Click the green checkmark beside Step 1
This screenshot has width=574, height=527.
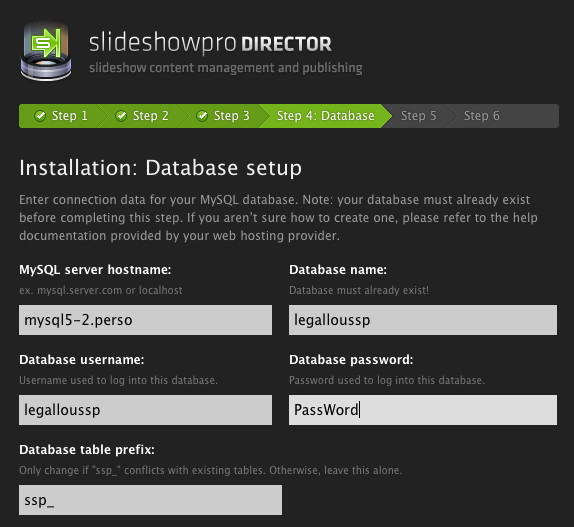click(x=40, y=116)
